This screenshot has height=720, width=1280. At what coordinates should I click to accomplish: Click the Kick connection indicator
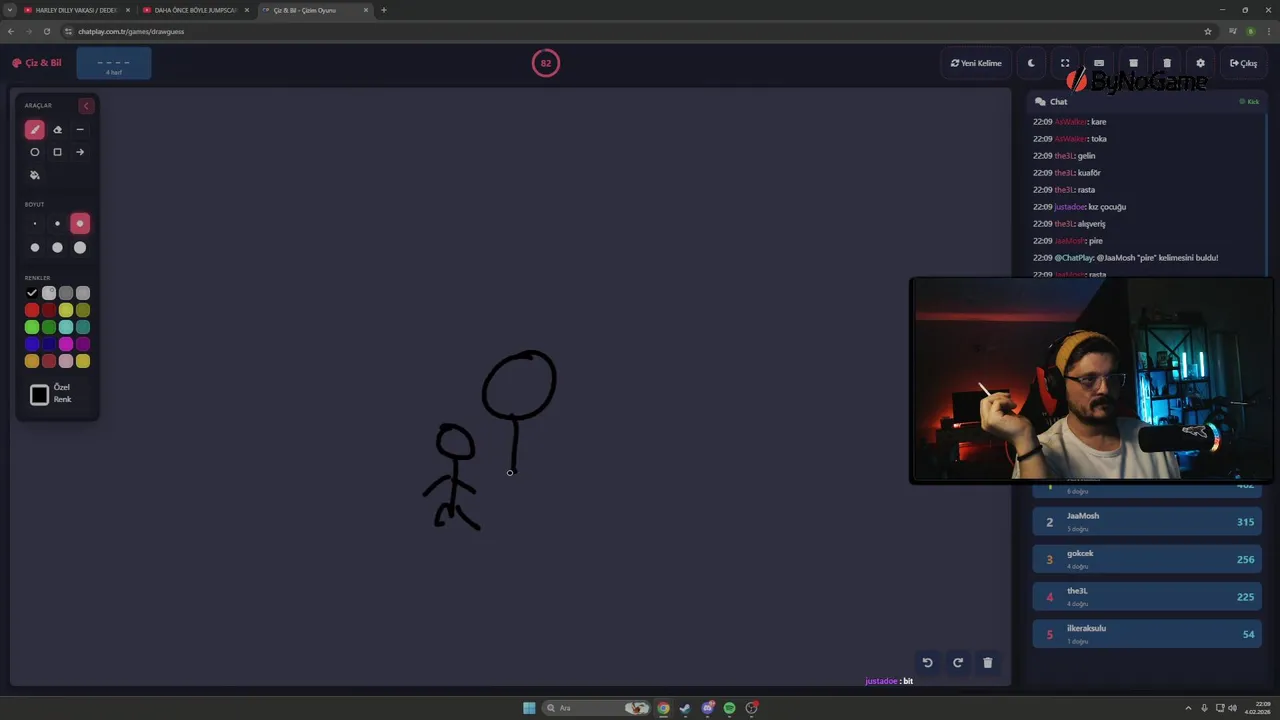1249,101
